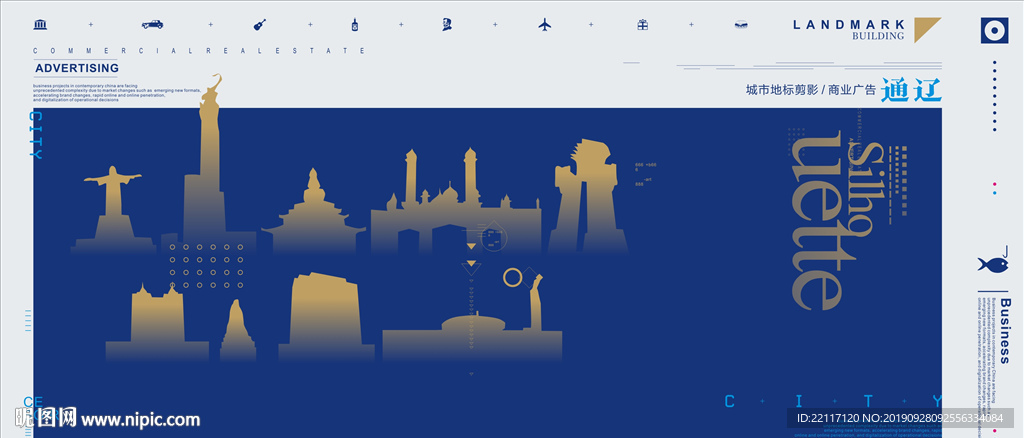Click the car icon in top row
This screenshot has width=1024, height=438.
[x=152, y=25]
